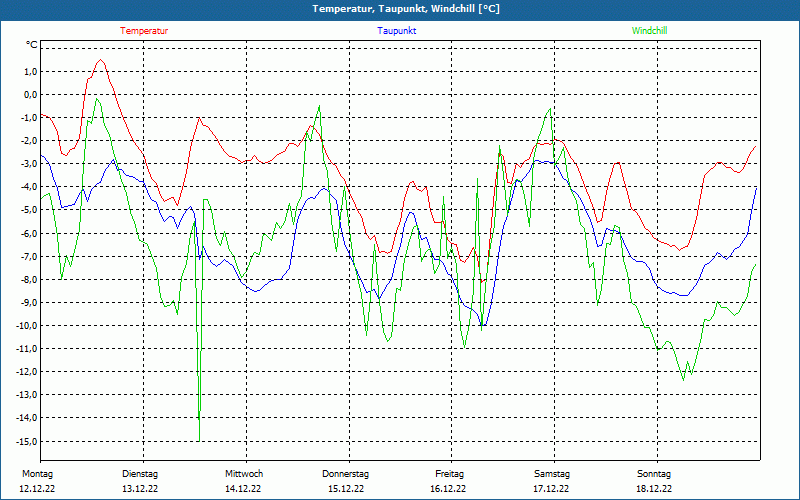Screen dimensions: 800x500
Task: Click the date 15.12.22
Action: point(346,489)
